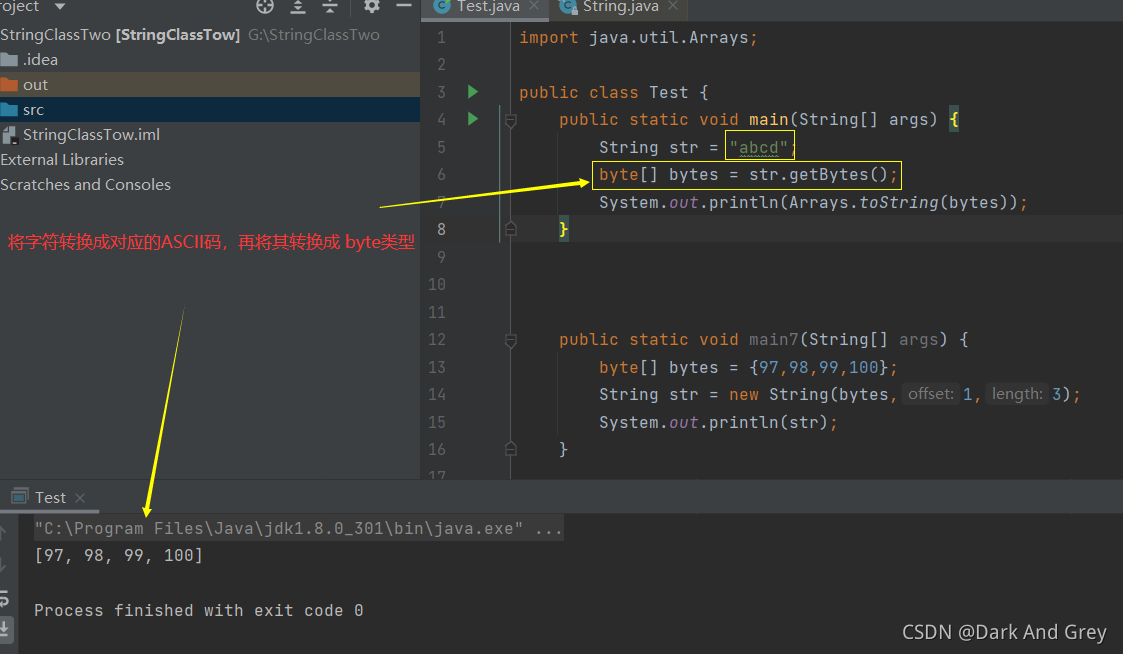Hide the Project panel with minus icon
Image resolution: width=1123 pixels, height=654 pixels.
coord(404,6)
